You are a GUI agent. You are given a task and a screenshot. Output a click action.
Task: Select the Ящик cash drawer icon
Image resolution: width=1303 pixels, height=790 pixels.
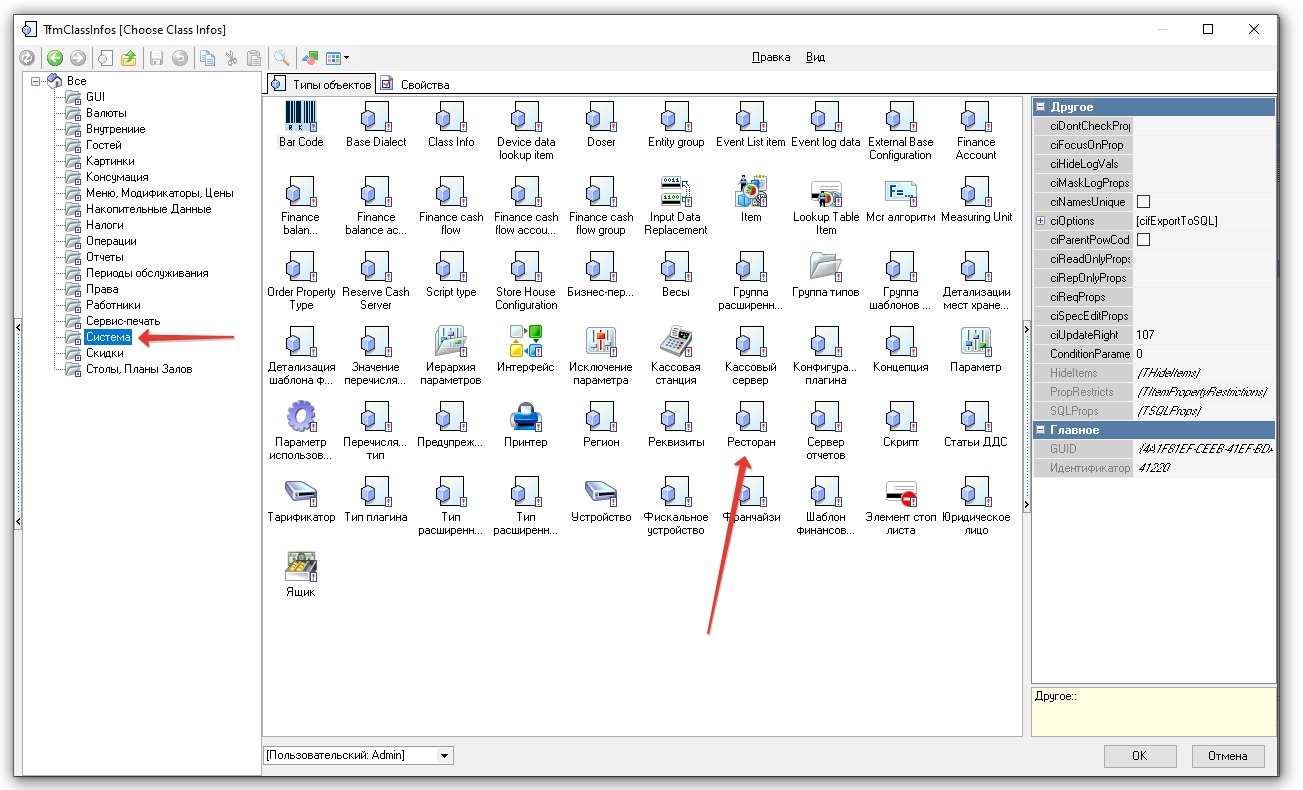300,574
